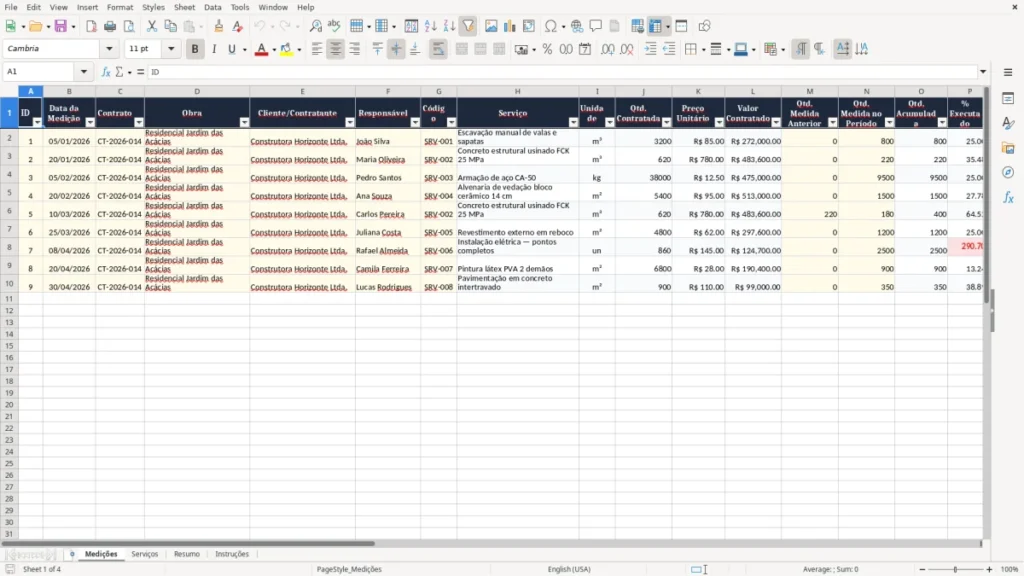This screenshot has width=1024, height=576.
Task: Insert hyperlink globe icon
Action: pos(577,26)
